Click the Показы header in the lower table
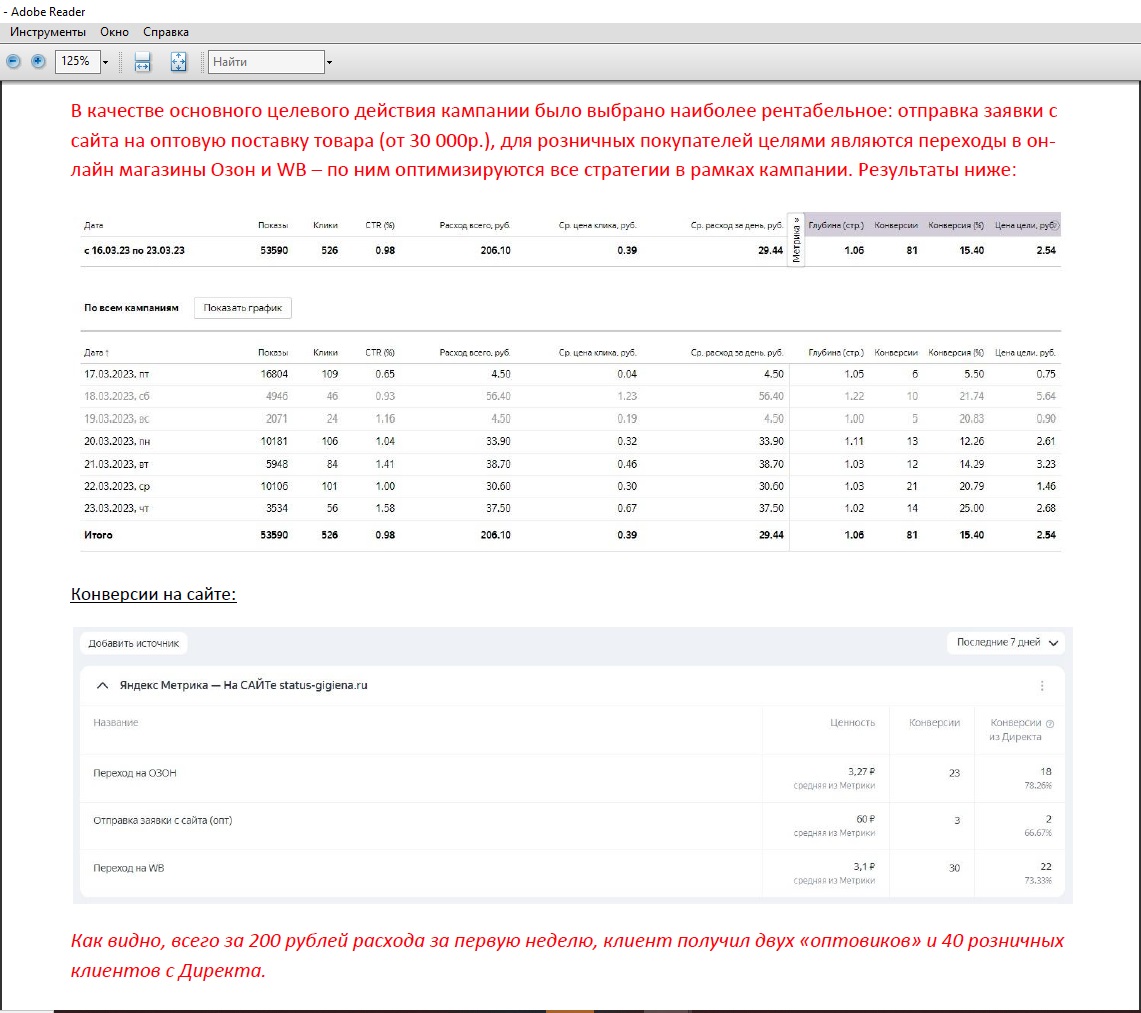Viewport: 1141px width, 1013px height. (x=273, y=352)
